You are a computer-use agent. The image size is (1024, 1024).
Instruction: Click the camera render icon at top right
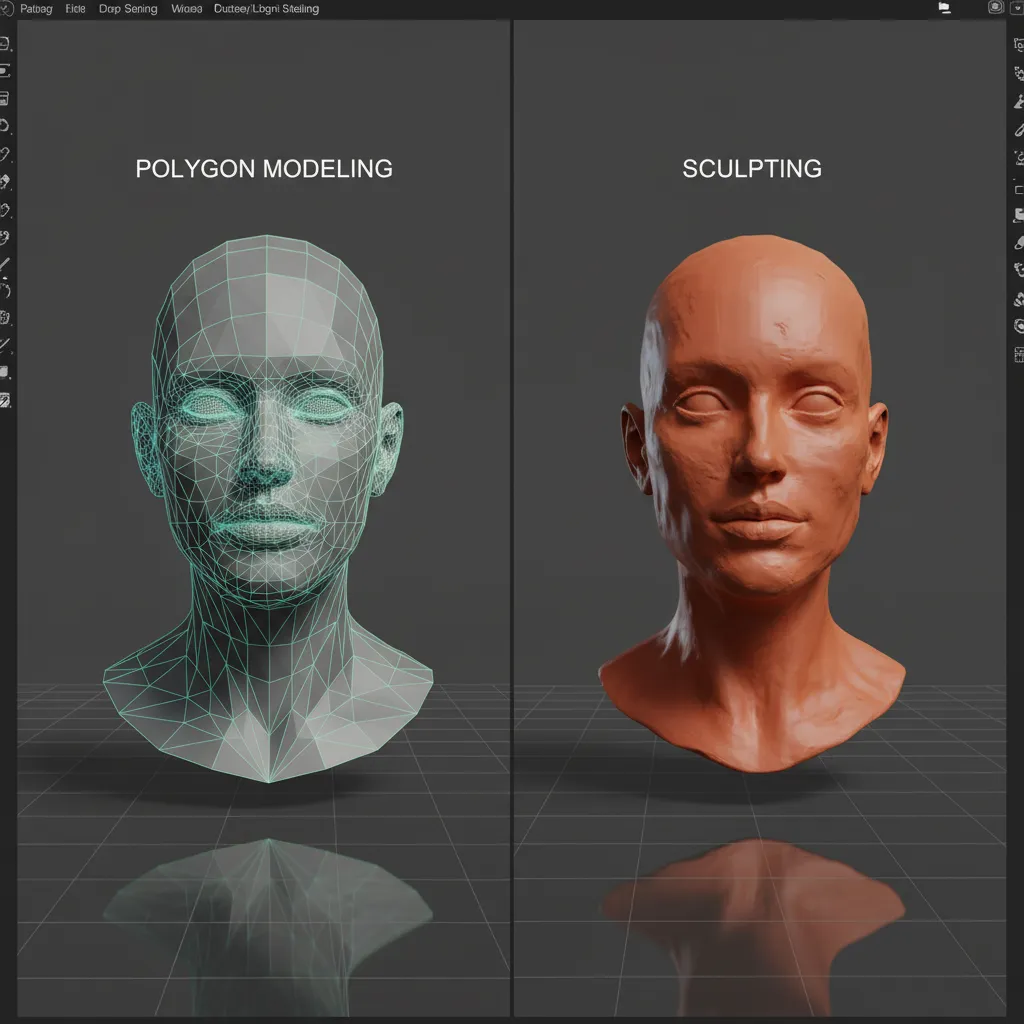tap(995, 8)
